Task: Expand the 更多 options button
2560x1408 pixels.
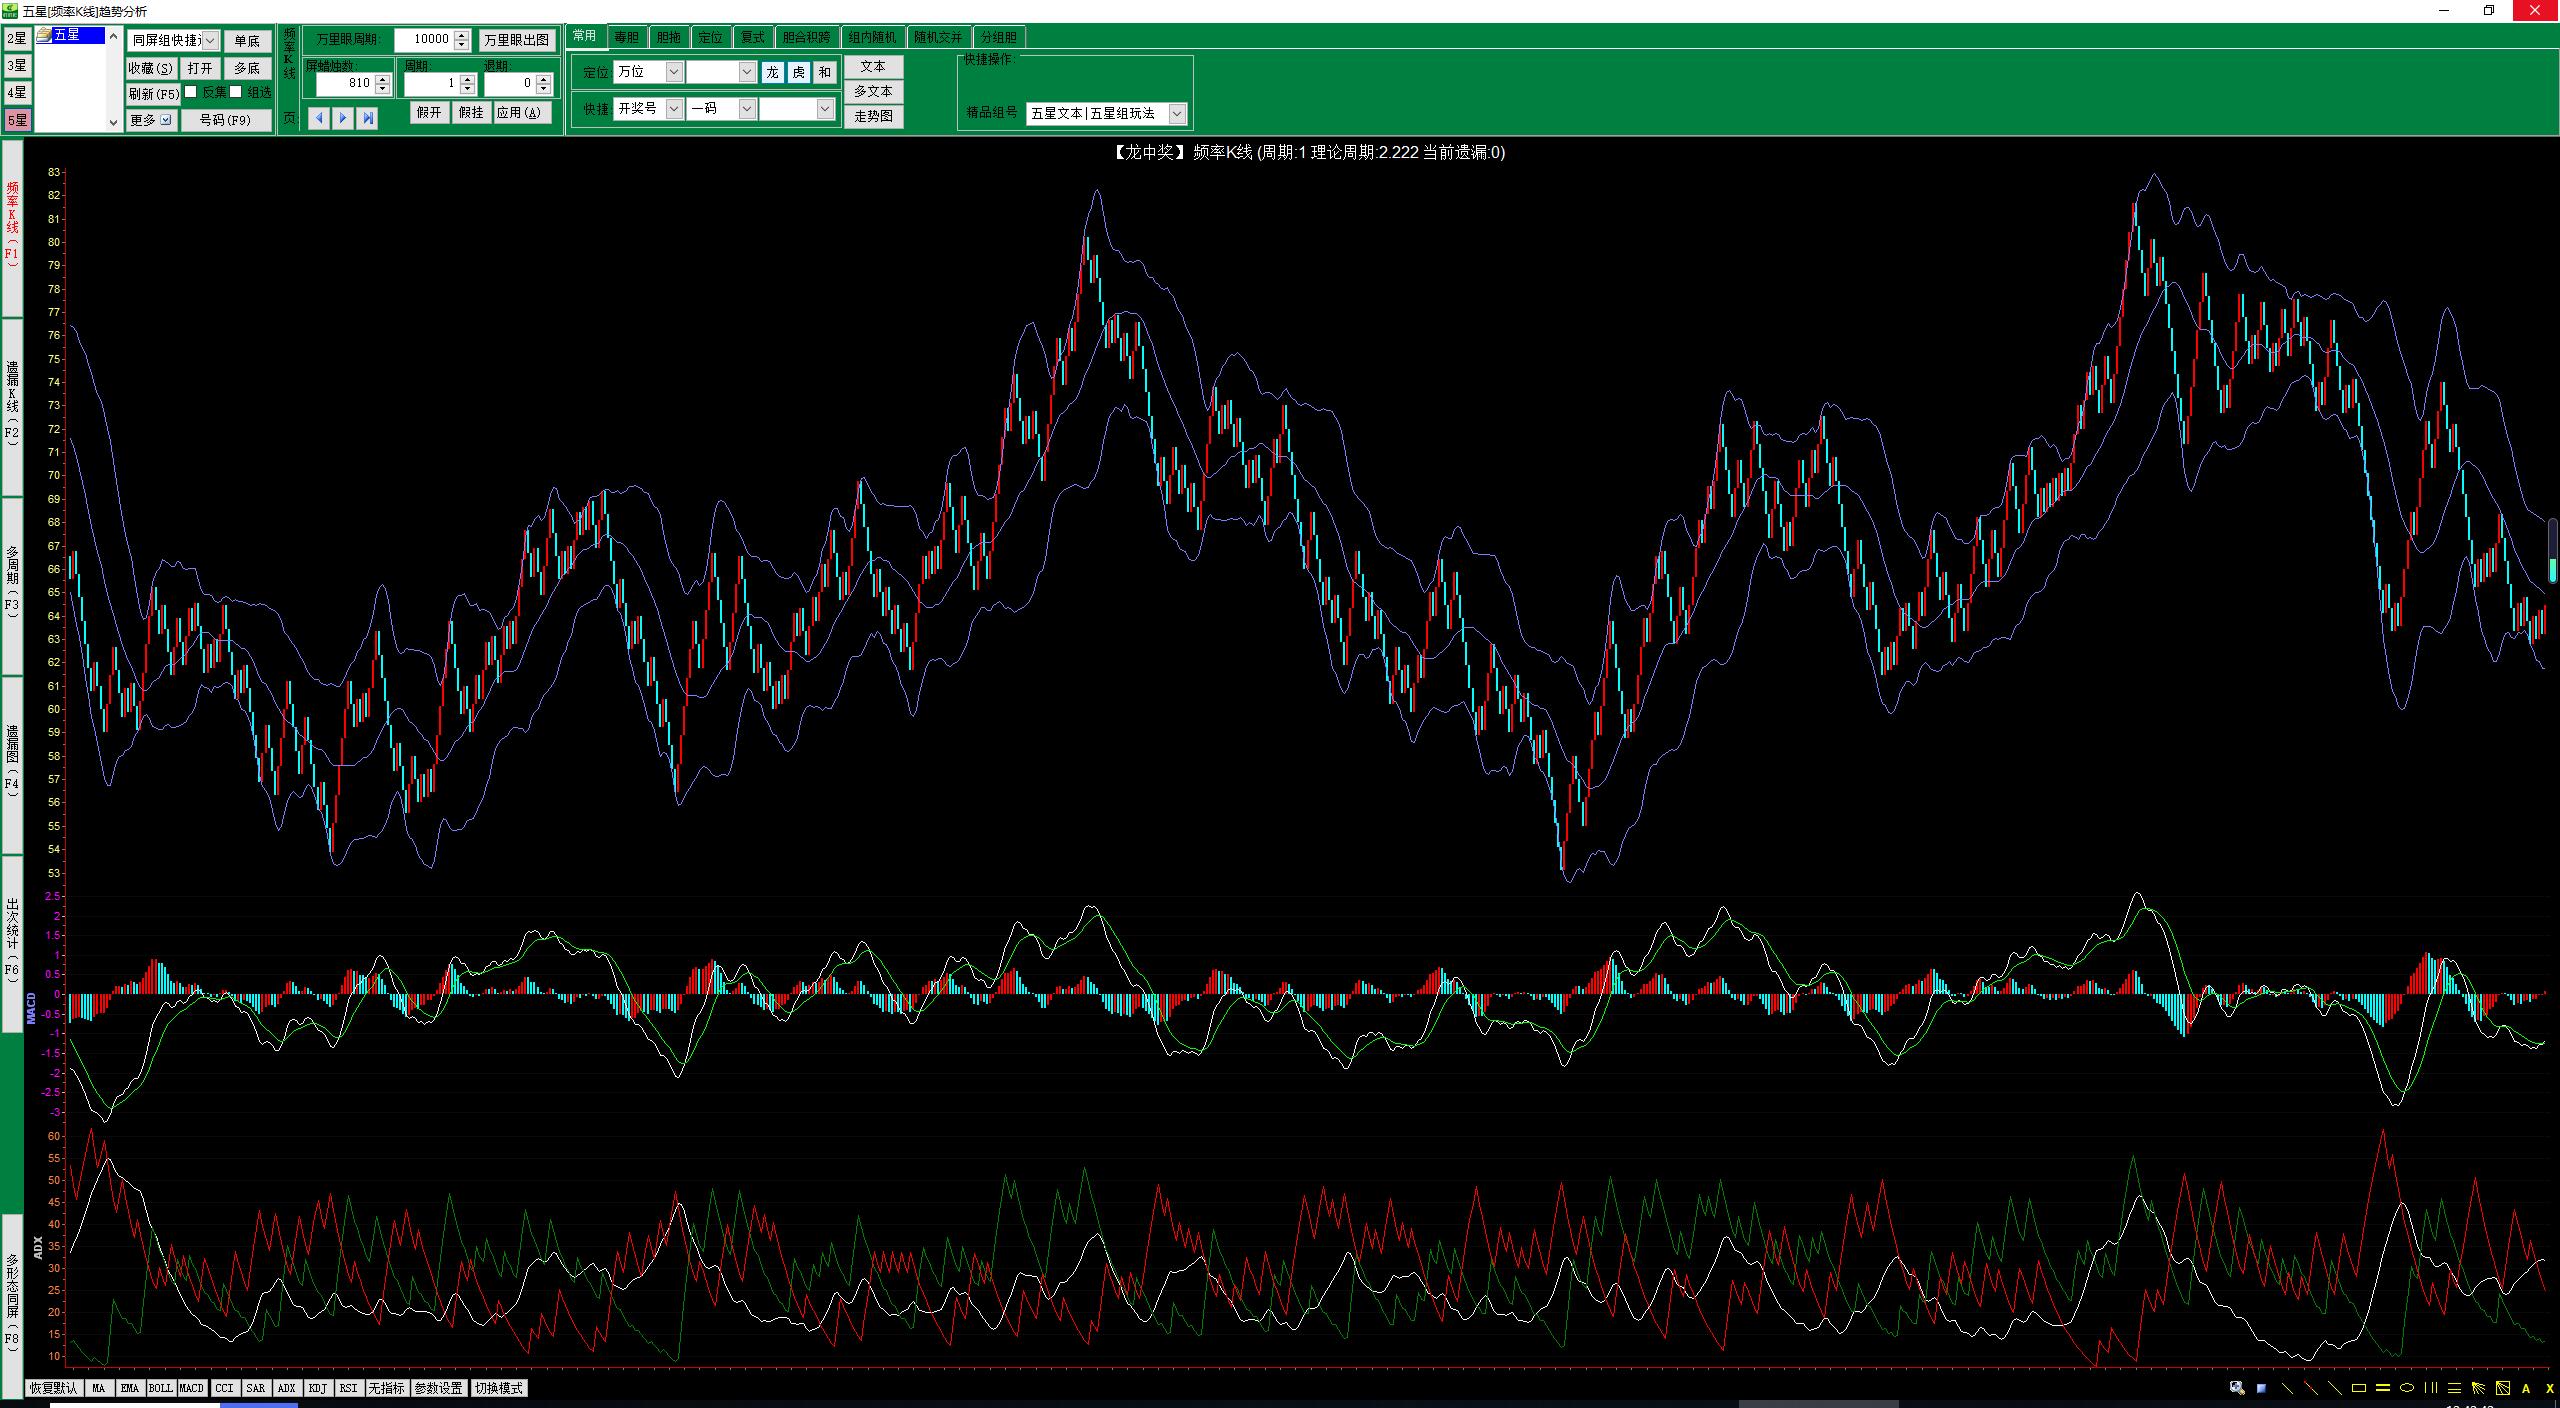Action: pyautogui.click(x=151, y=120)
